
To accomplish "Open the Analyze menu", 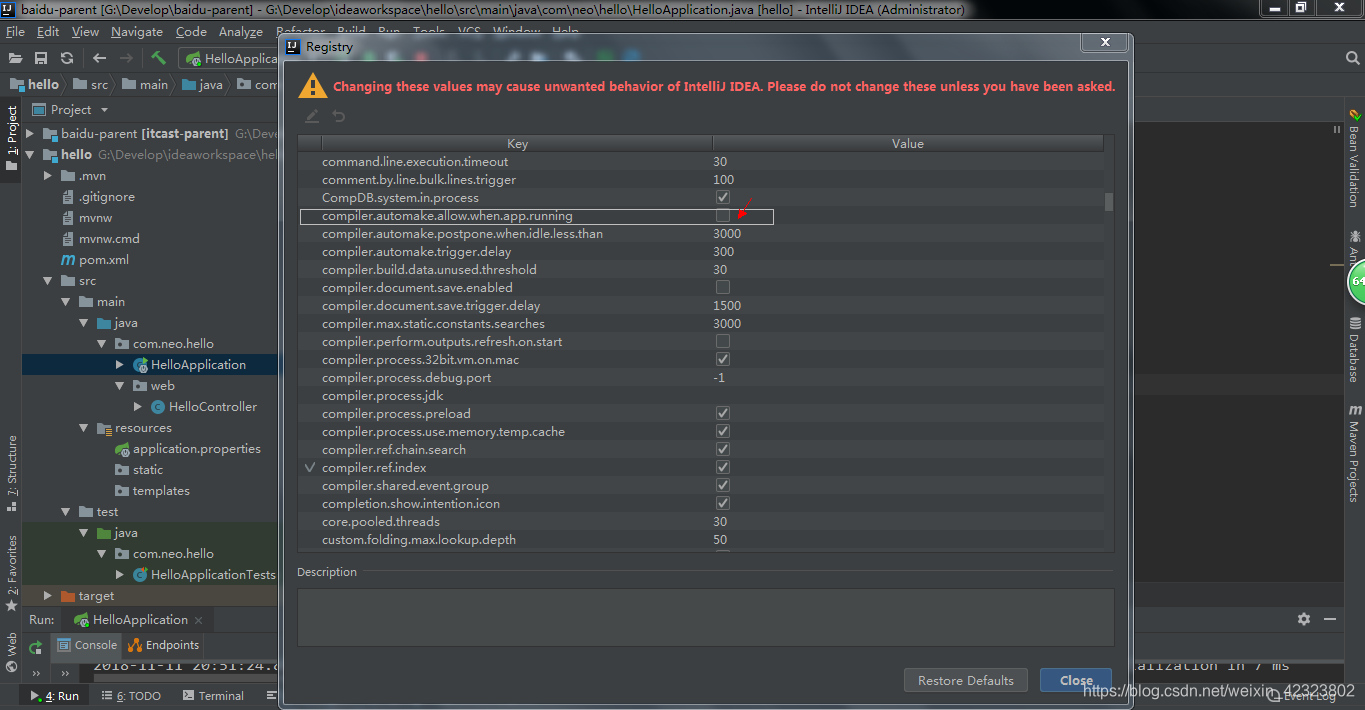I will coord(240,32).
